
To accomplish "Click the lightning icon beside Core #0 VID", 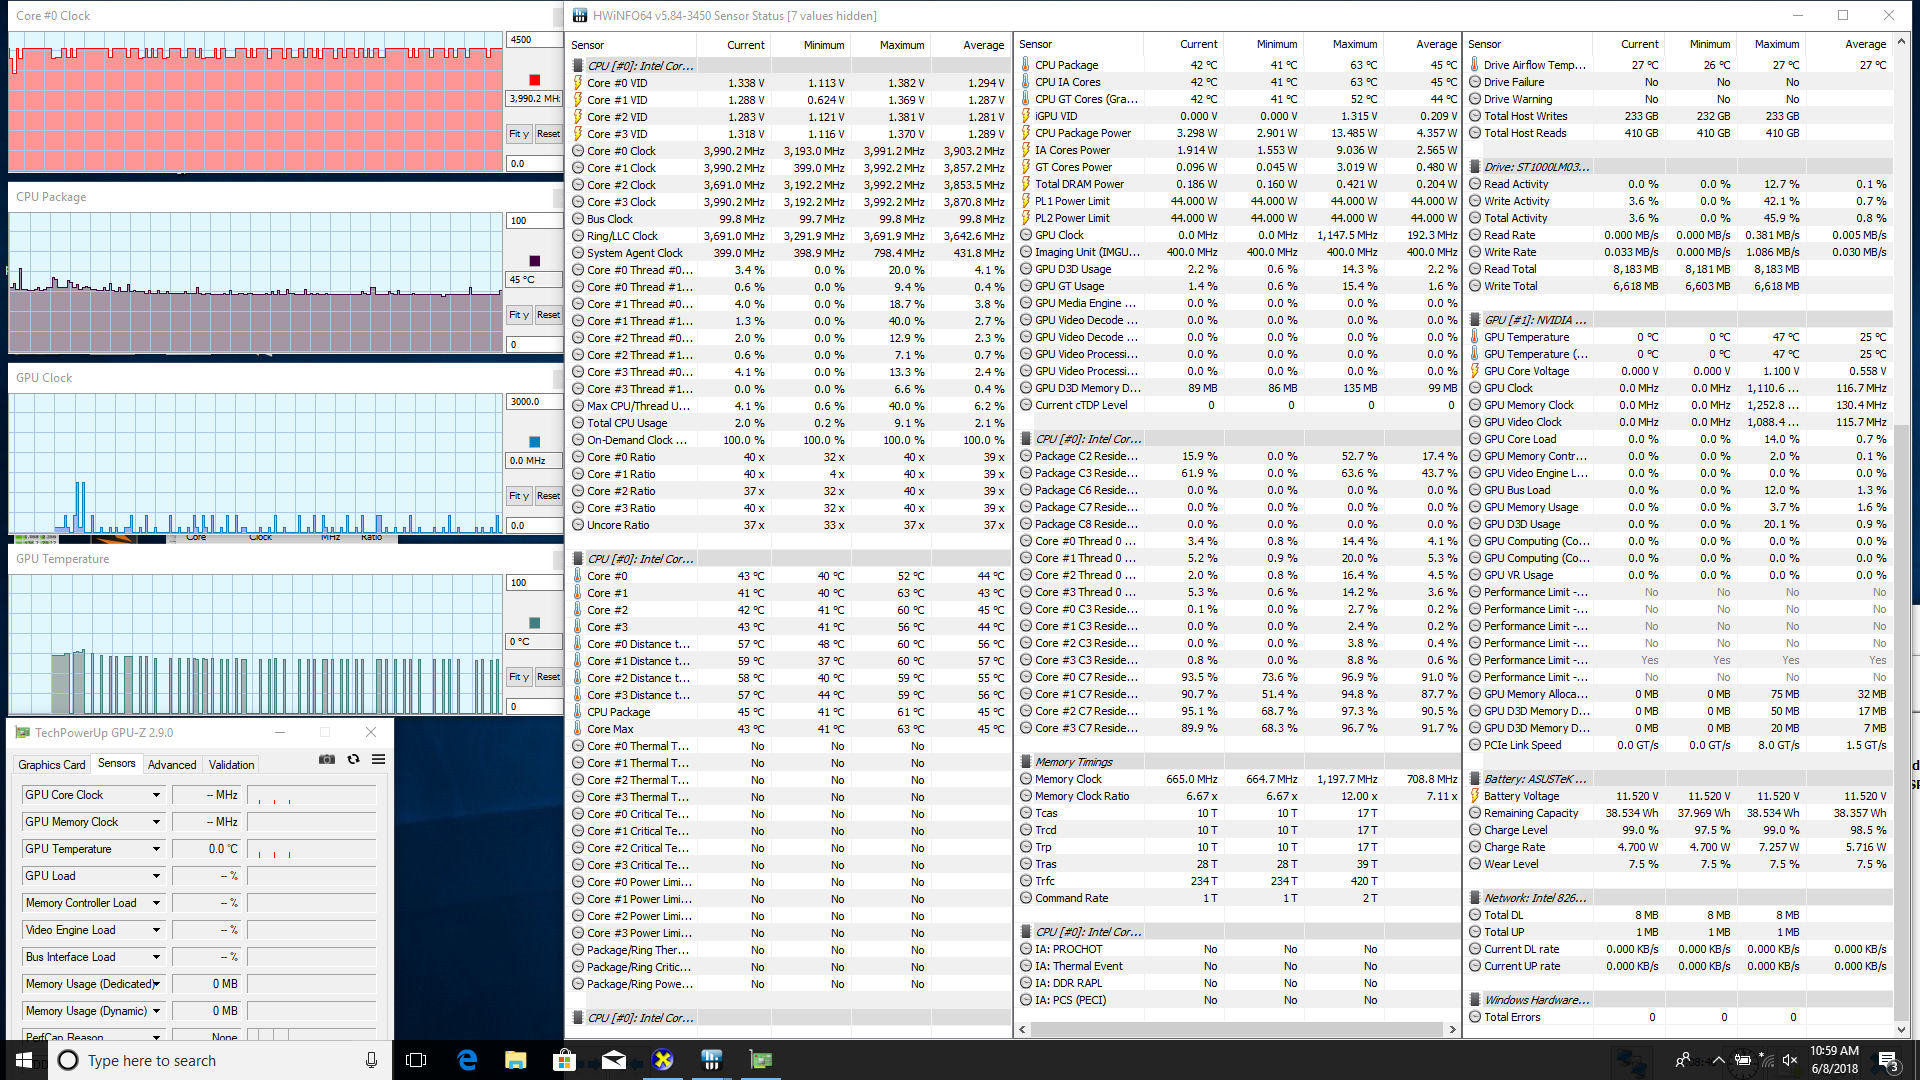I will coord(578,83).
